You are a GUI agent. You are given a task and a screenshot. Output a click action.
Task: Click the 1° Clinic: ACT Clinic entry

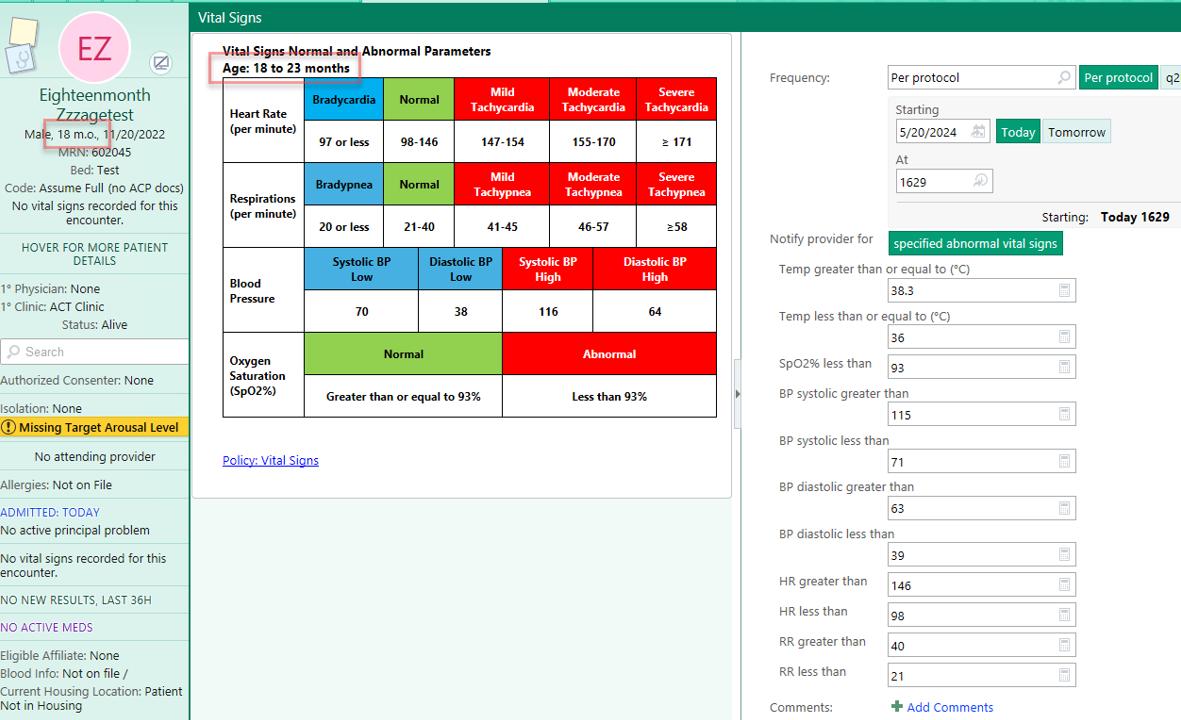pos(53,307)
